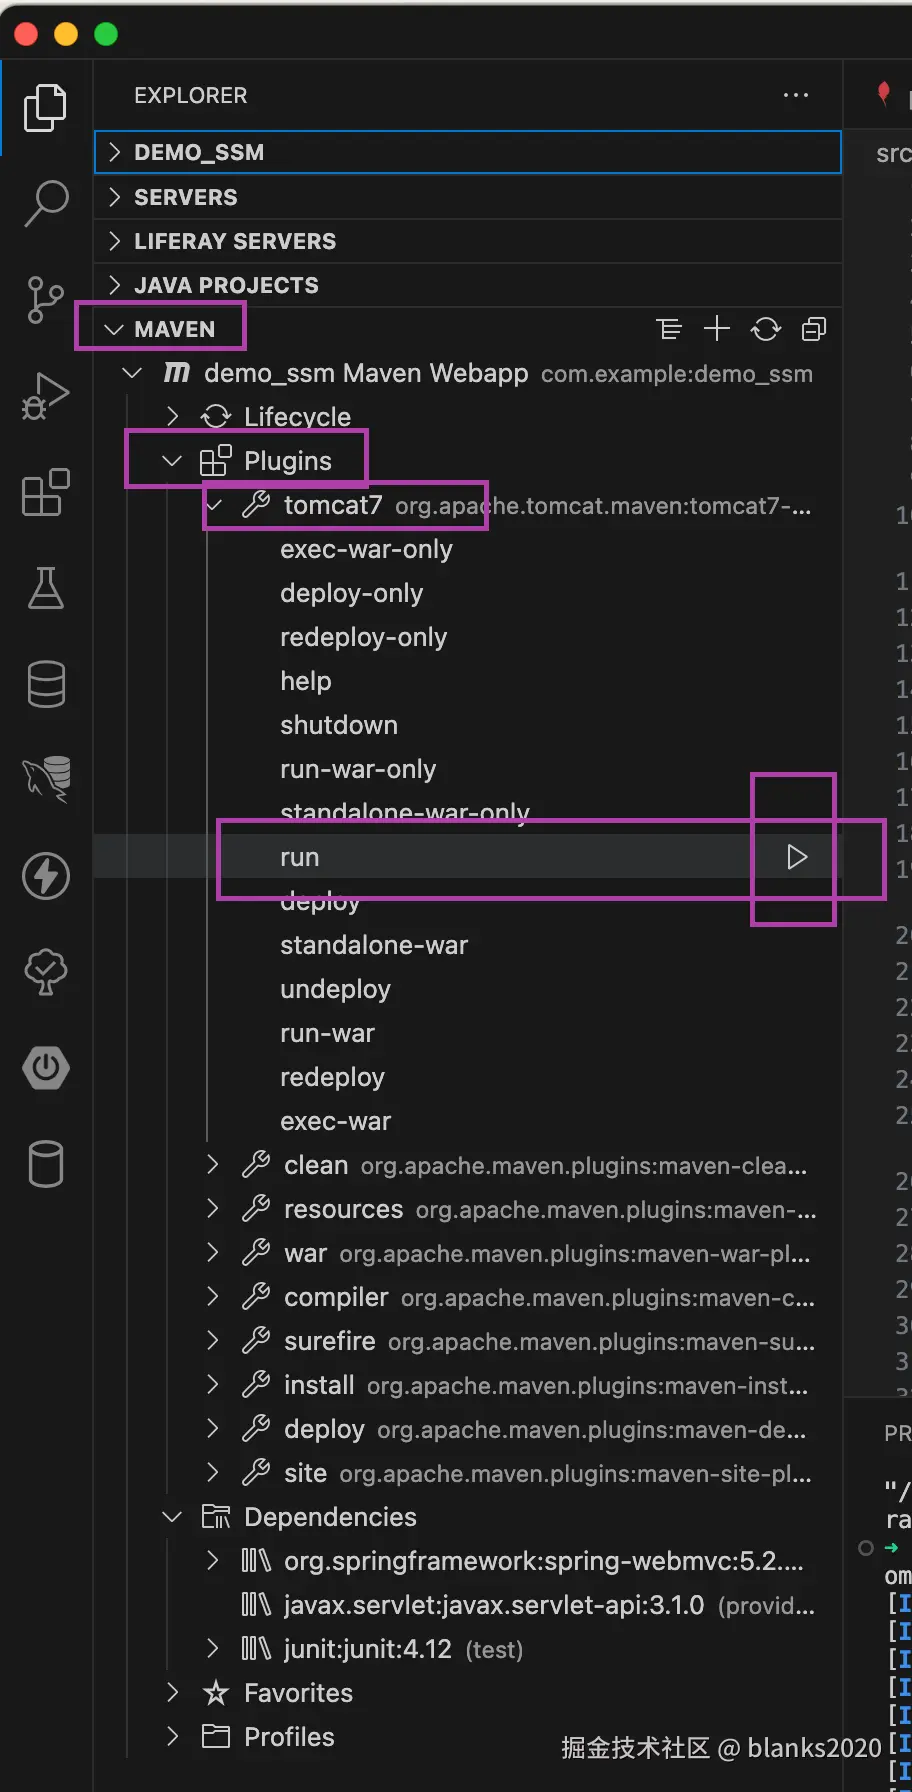Open the Testing view flask icon
Screen dimensions: 912x1792
point(44,589)
